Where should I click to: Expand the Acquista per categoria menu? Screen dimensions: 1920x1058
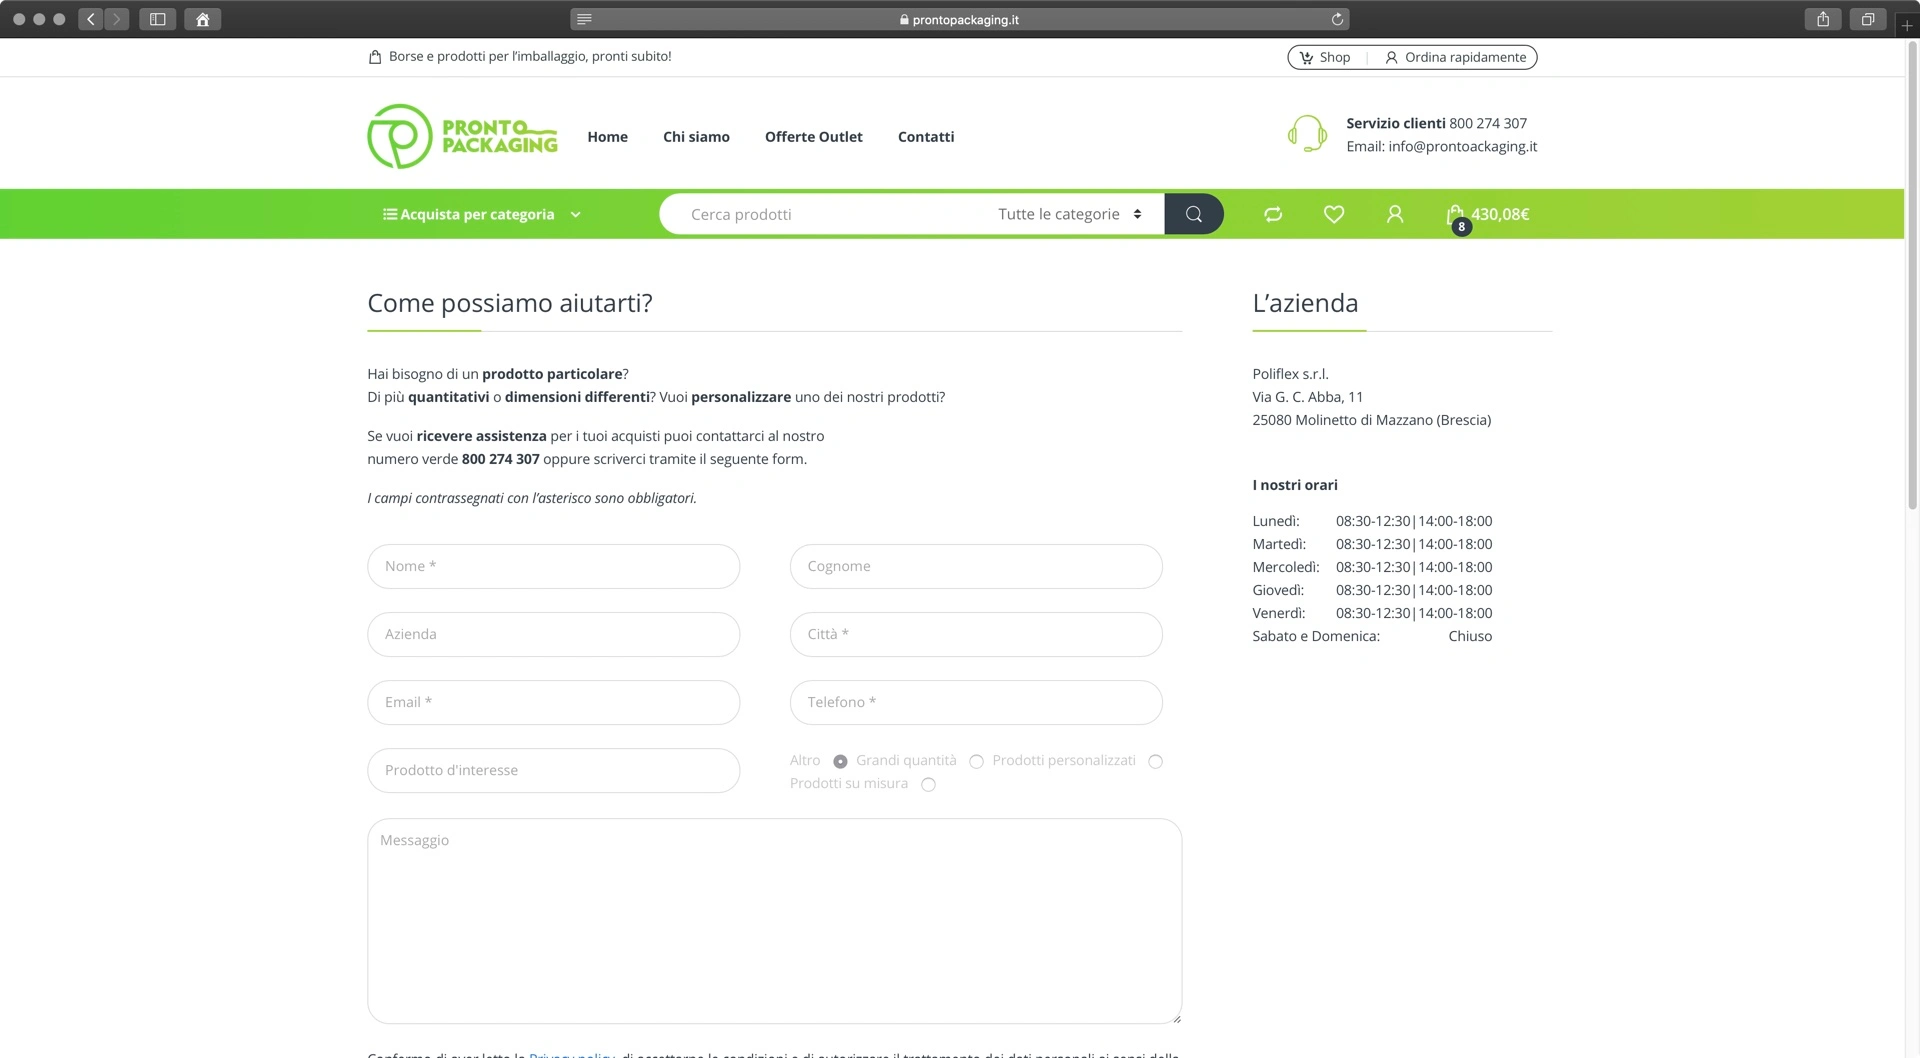coord(481,214)
